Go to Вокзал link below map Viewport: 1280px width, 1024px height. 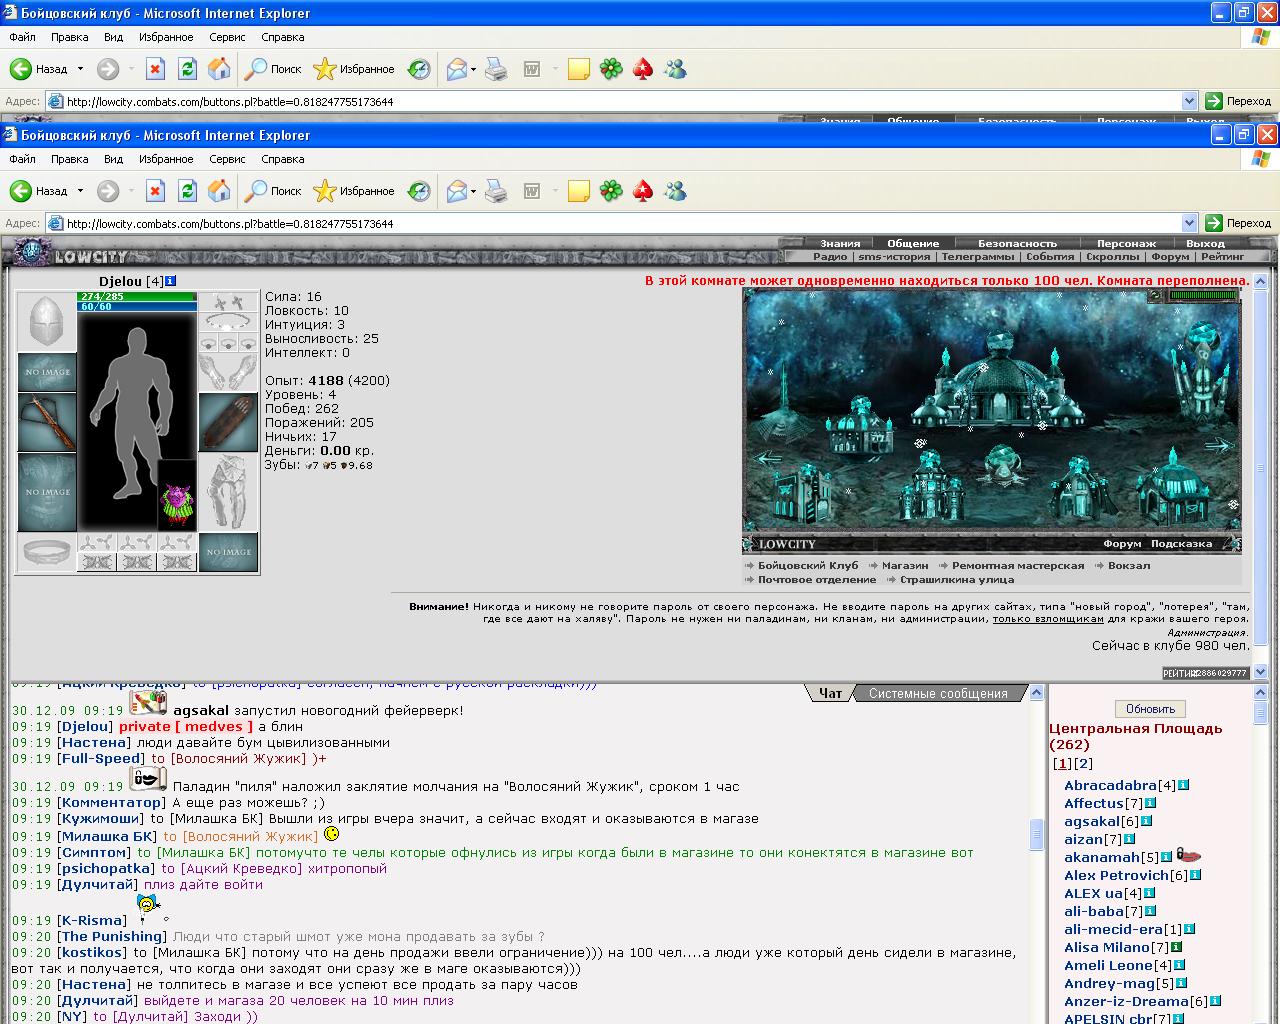pos(1129,566)
